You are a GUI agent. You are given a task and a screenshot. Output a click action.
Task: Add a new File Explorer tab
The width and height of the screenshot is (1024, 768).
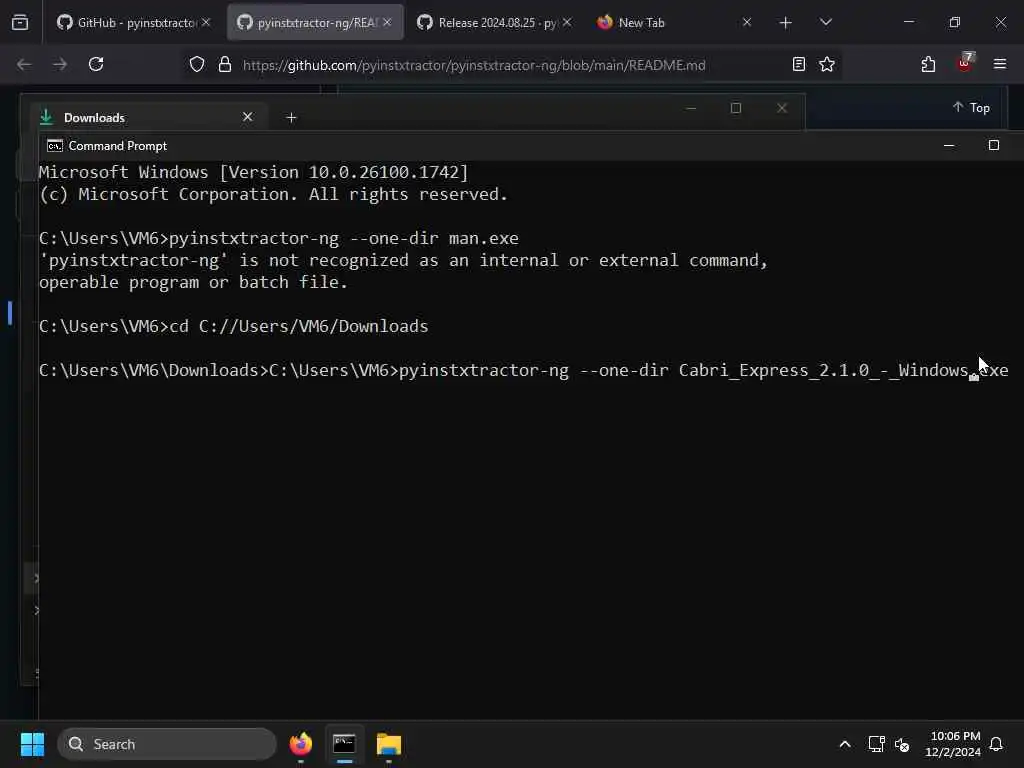[x=291, y=118]
